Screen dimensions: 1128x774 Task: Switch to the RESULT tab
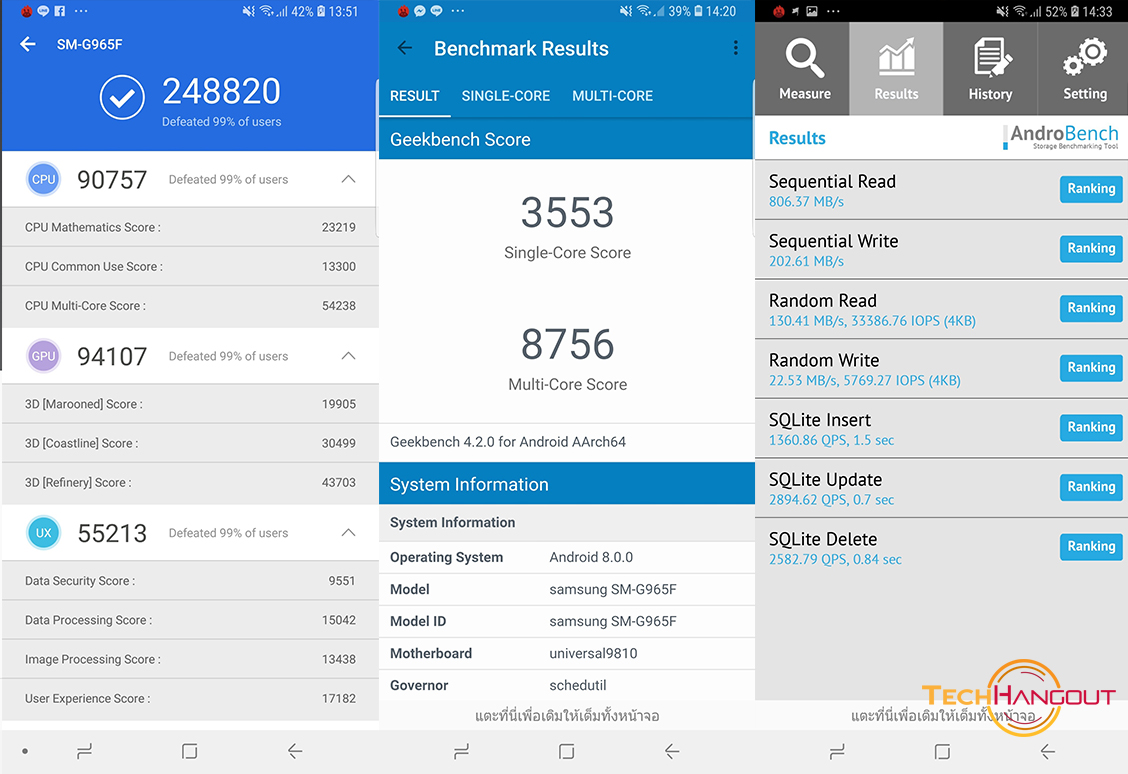coord(414,96)
